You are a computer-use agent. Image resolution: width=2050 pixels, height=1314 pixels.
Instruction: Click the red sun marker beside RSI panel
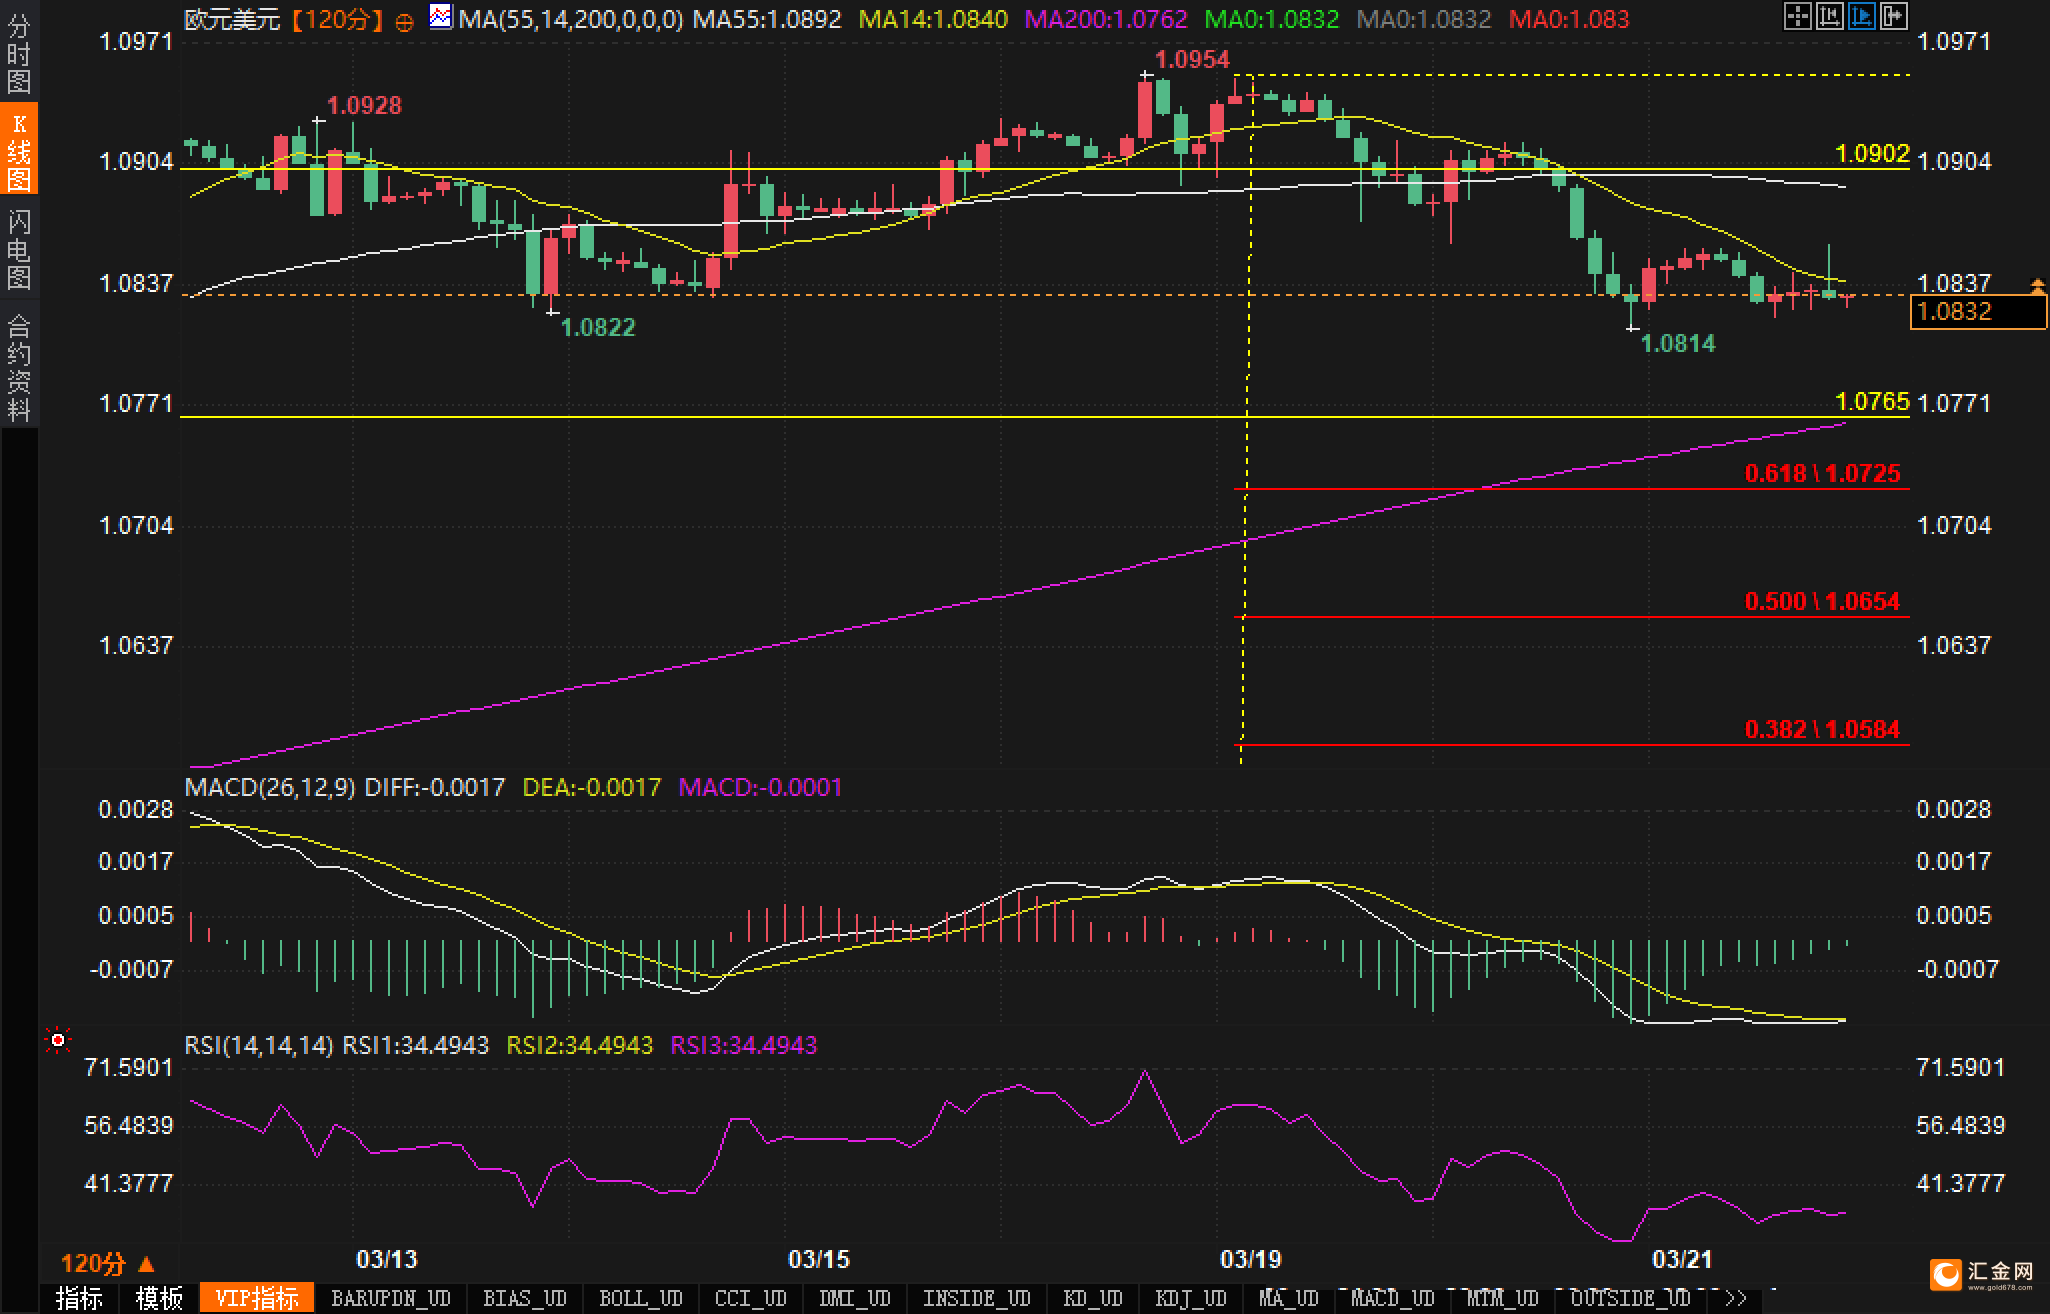click(58, 1041)
